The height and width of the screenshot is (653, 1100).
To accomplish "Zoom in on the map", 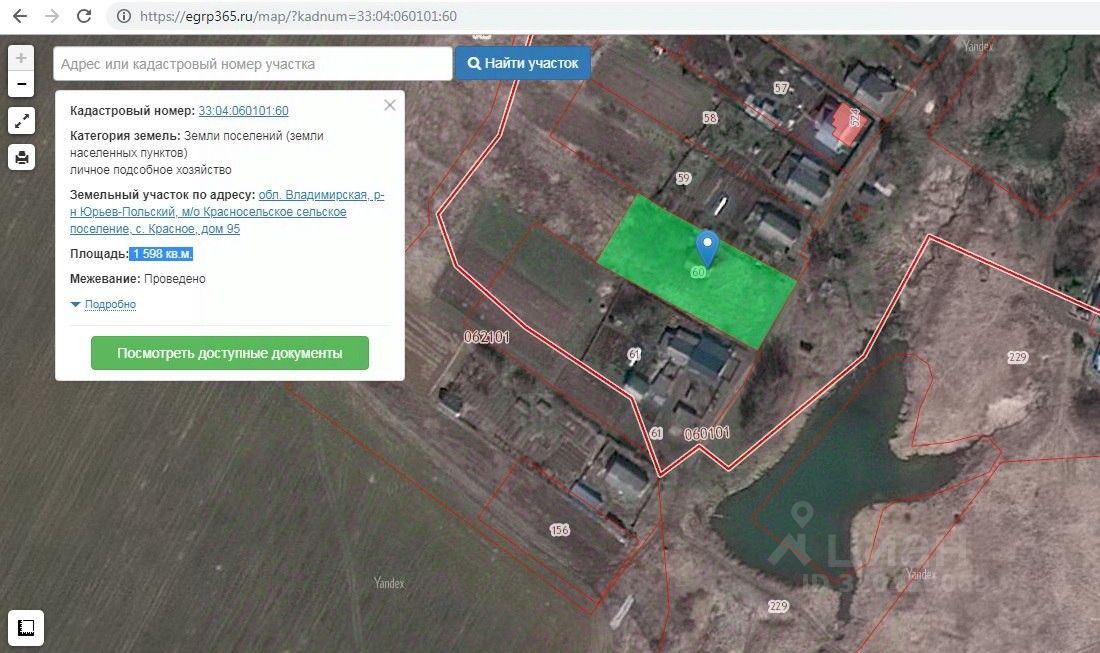I will pos(21,58).
